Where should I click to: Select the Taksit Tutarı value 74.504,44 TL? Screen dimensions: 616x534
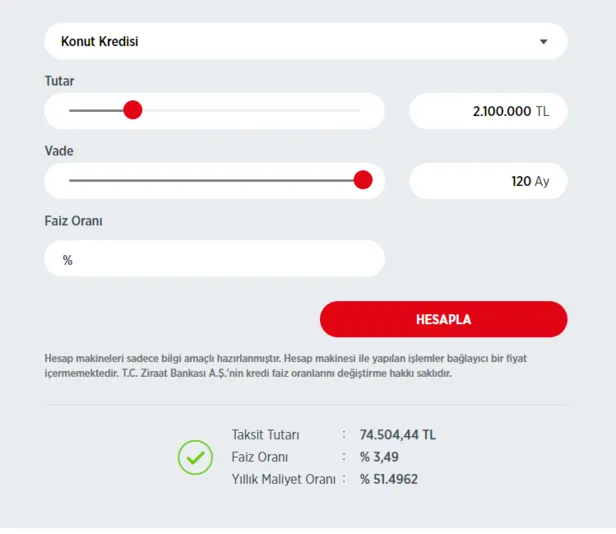[x=397, y=435]
